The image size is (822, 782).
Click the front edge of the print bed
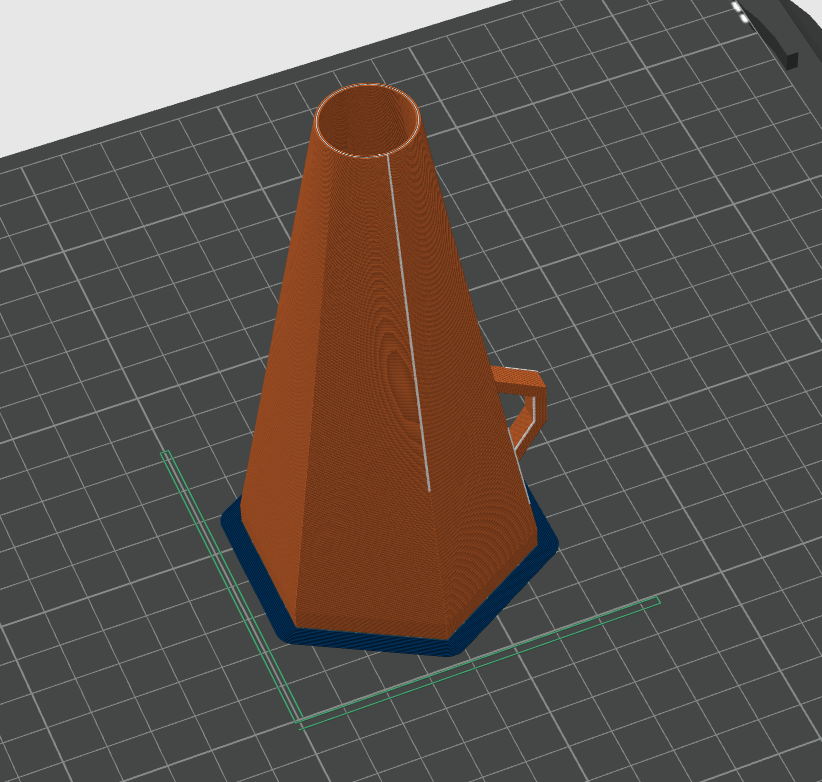[400, 770]
